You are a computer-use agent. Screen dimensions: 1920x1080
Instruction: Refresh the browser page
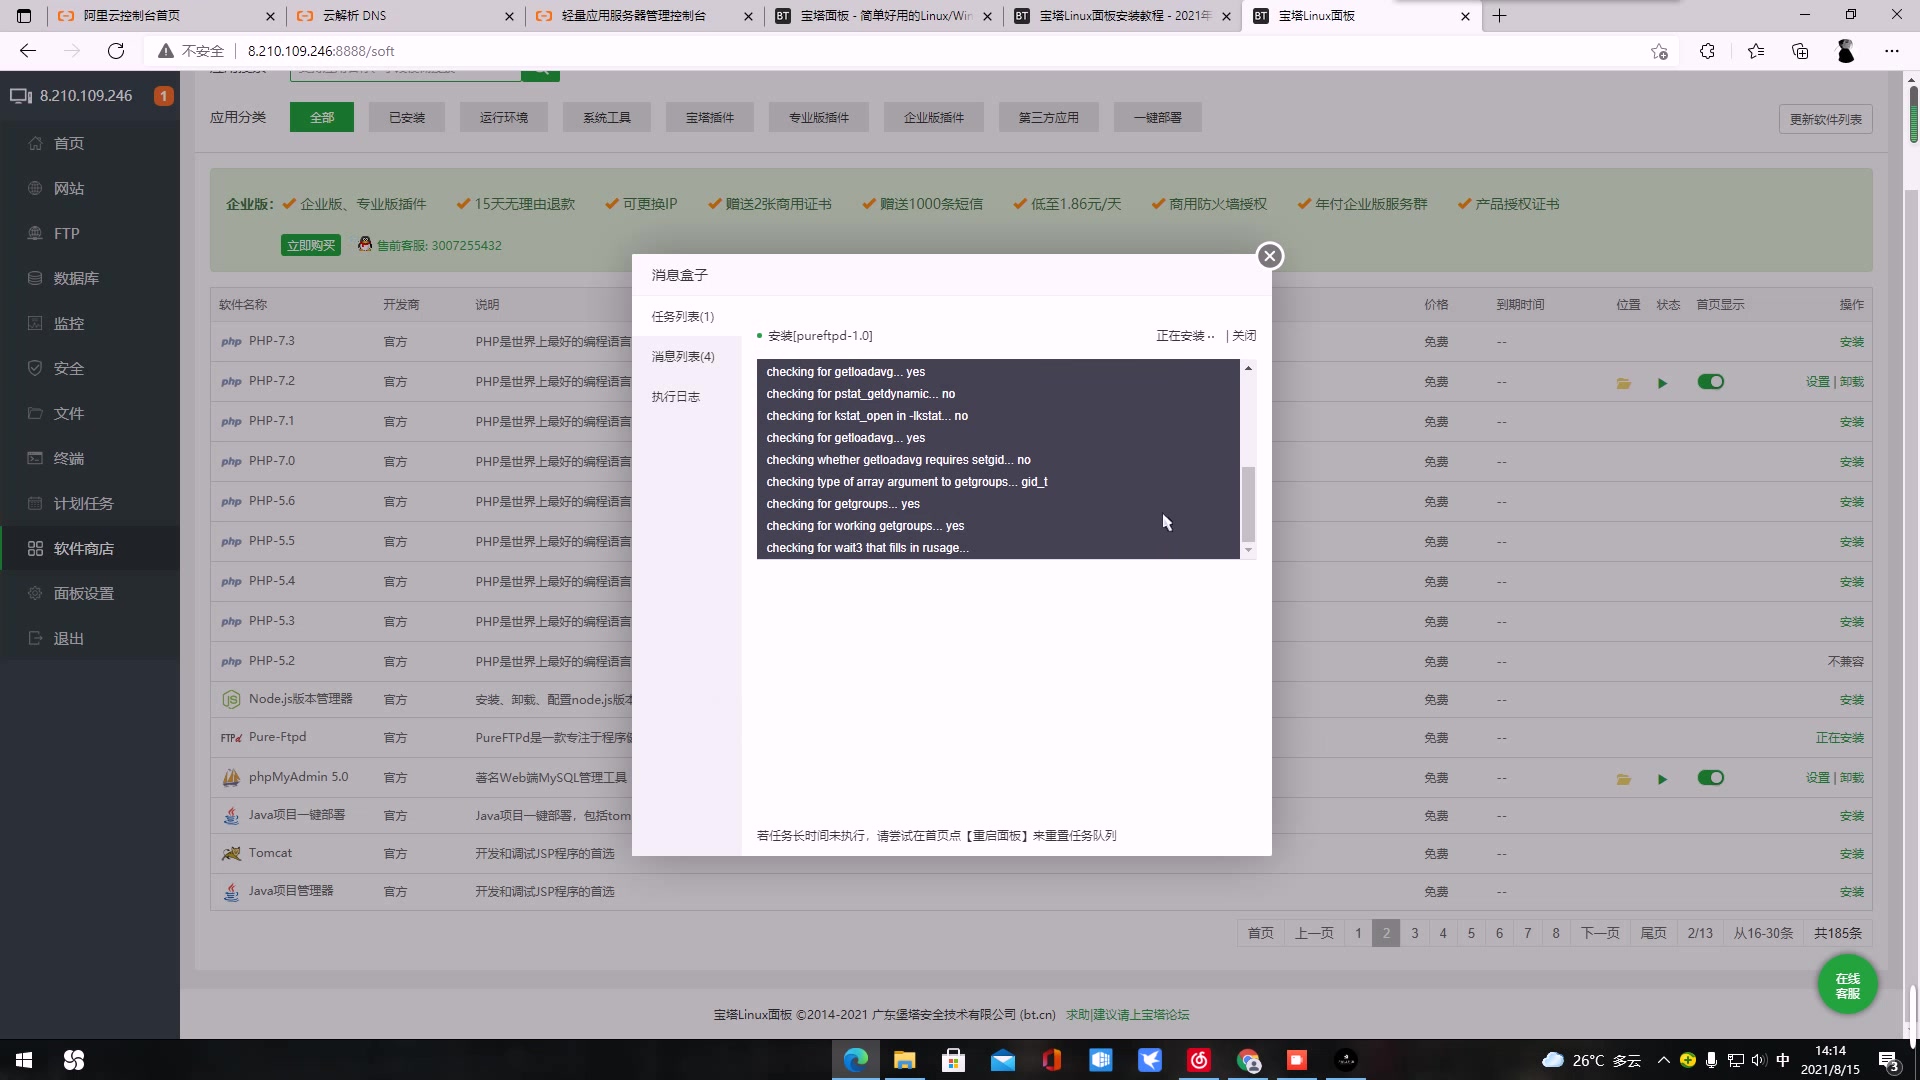116,51
